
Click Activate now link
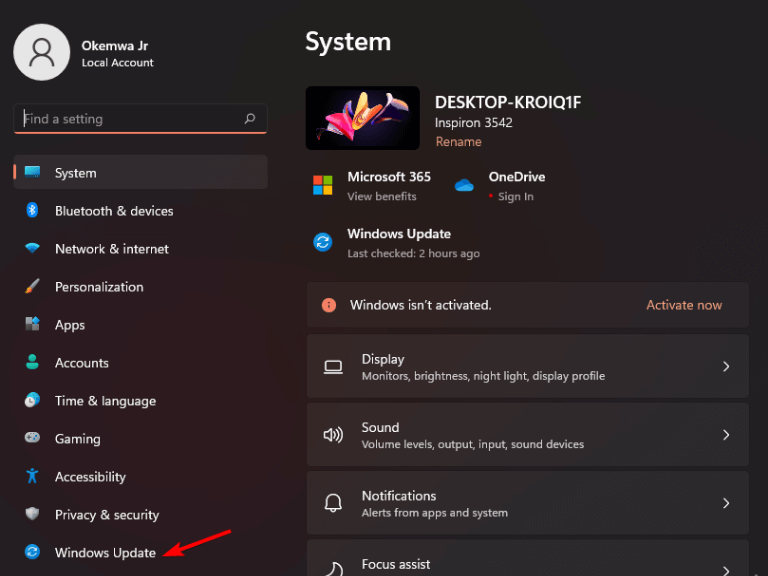tap(684, 305)
